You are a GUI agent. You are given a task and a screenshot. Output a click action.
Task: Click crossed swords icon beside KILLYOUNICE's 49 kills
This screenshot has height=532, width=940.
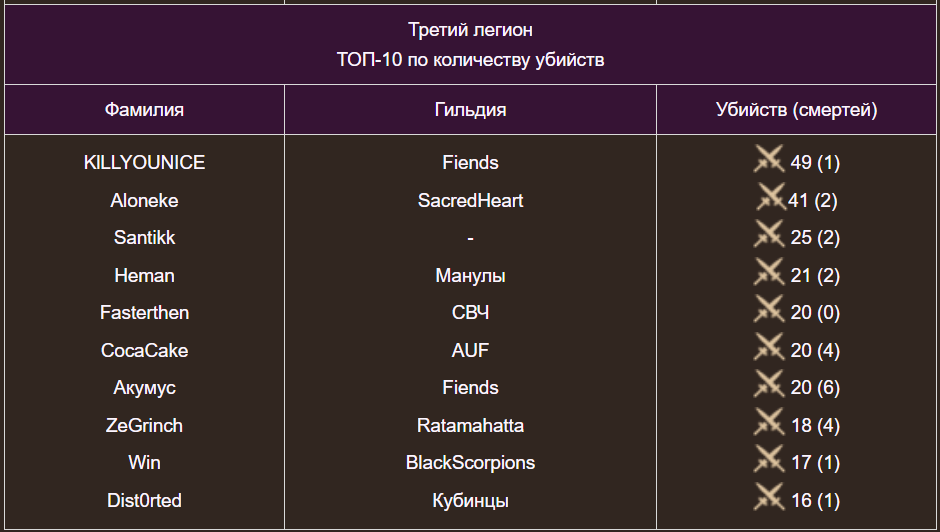pos(769,160)
